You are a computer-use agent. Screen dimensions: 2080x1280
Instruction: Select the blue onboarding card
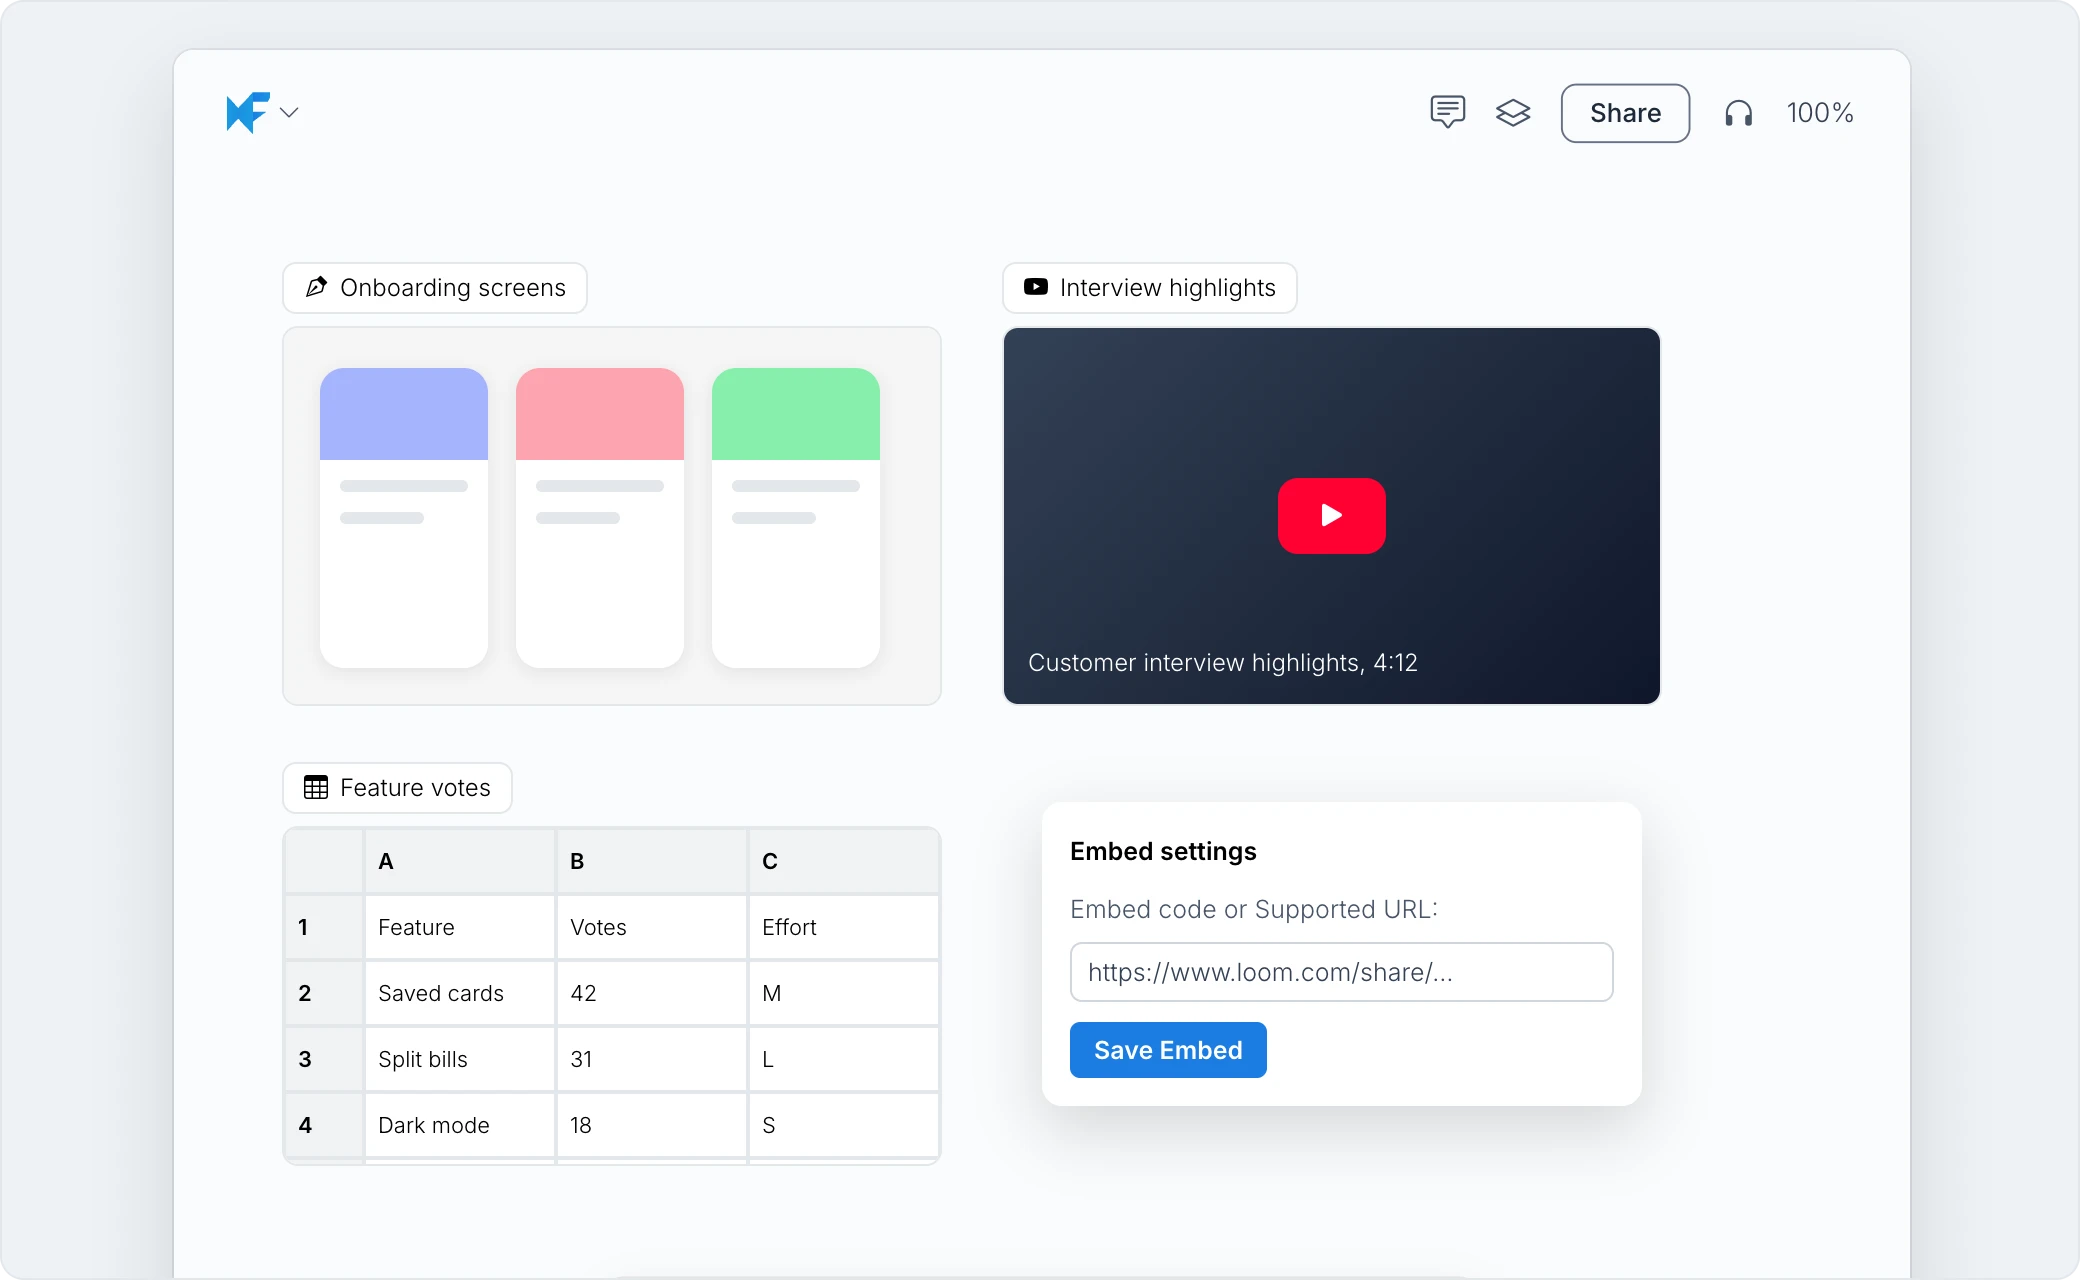click(x=404, y=517)
